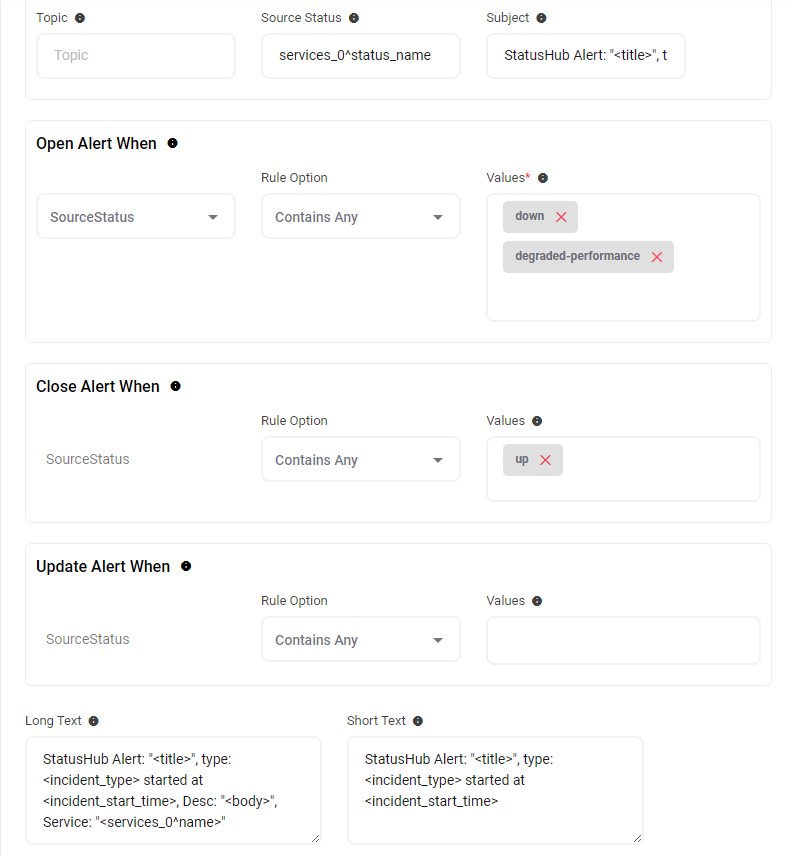Click info icon beside Open Alert When
The width and height of the screenshot is (791, 856).
[173, 143]
